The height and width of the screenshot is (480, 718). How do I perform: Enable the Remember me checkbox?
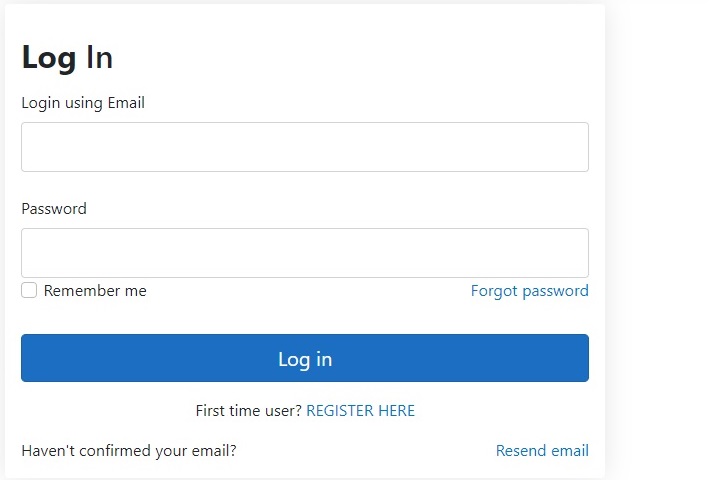click(x=29, y=290)
